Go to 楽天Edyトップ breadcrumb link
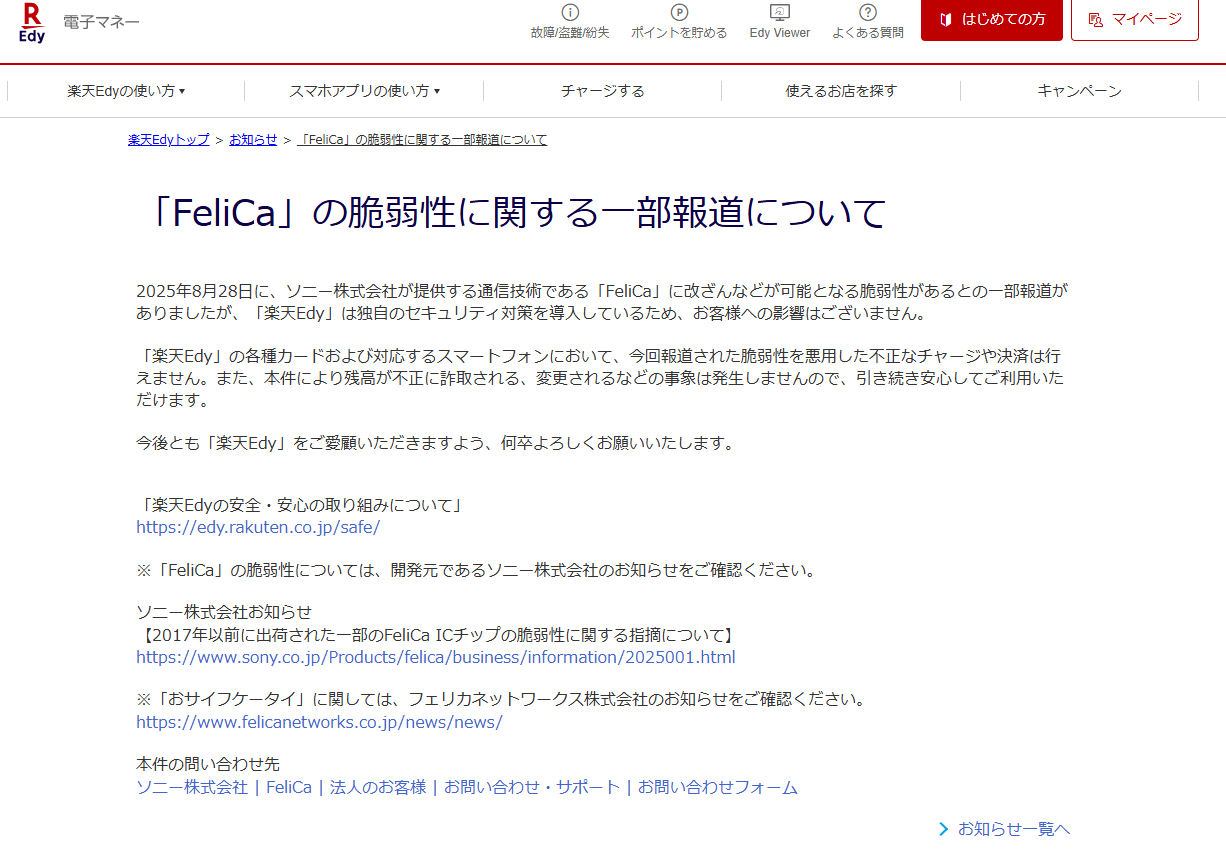Viewport: 1226px width, 849px height. 169,140
